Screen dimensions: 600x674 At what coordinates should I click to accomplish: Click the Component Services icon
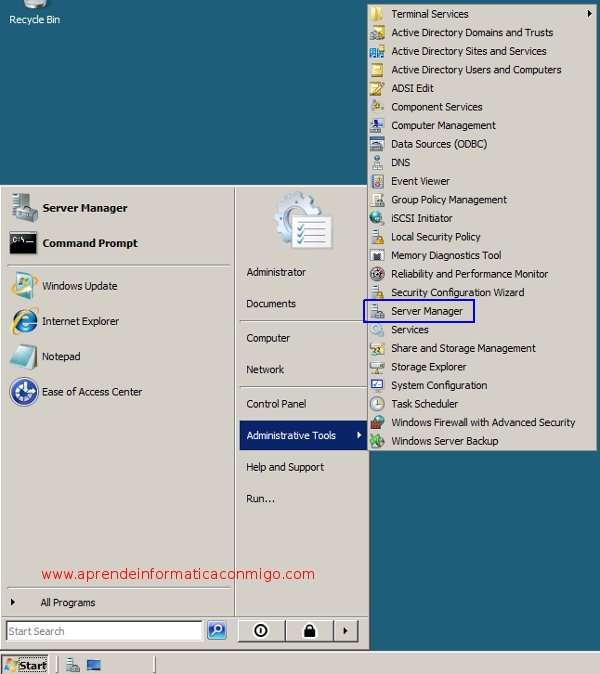point(377,107)
